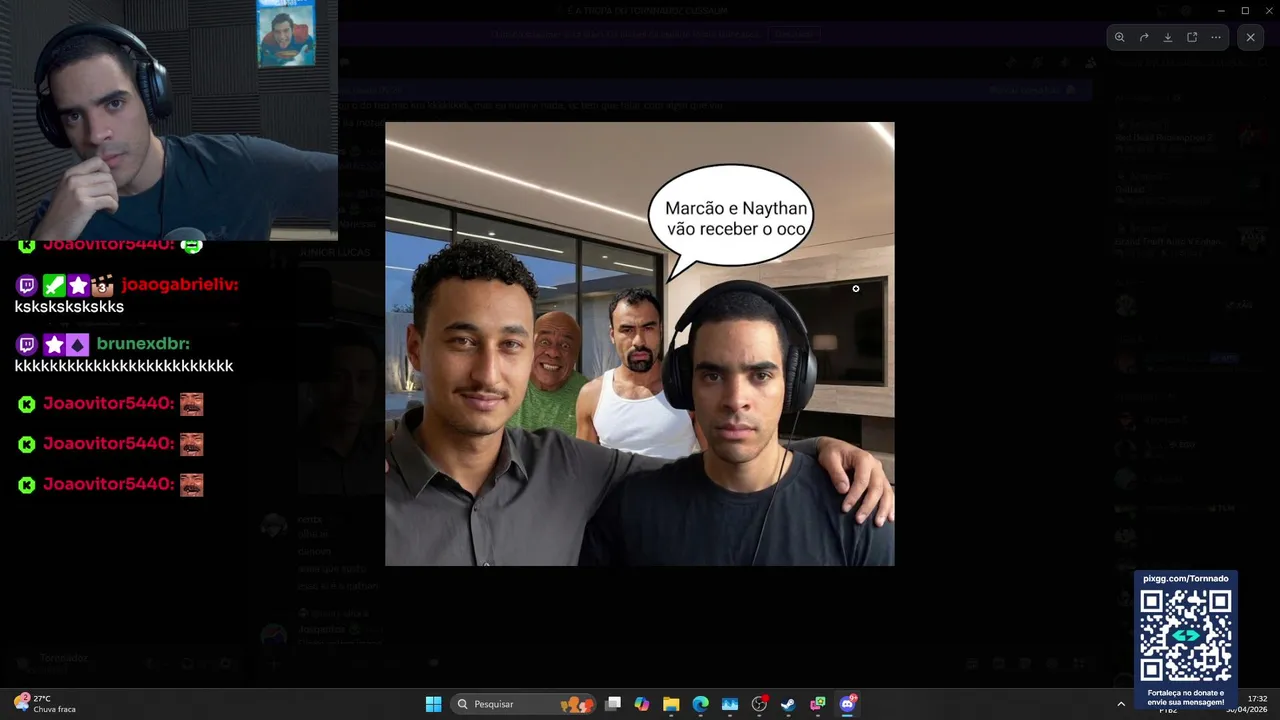Click the Pesquisar taskbar search box

point(523,704)
